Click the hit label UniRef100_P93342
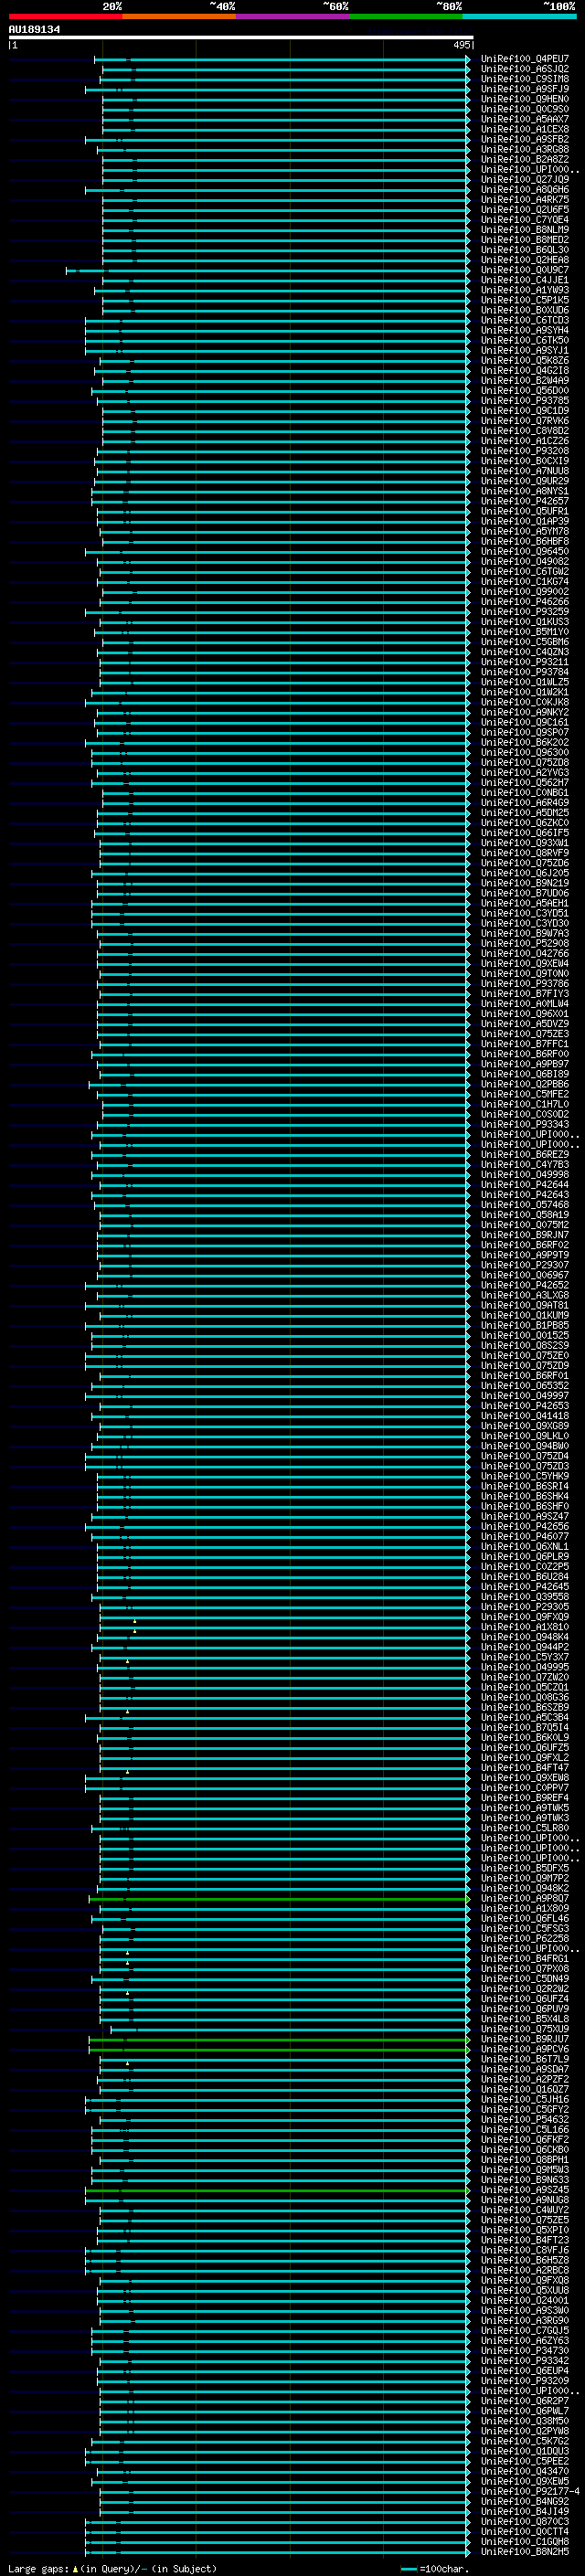Viewport: 585px width, 2576px height. tap(525, 2360)
